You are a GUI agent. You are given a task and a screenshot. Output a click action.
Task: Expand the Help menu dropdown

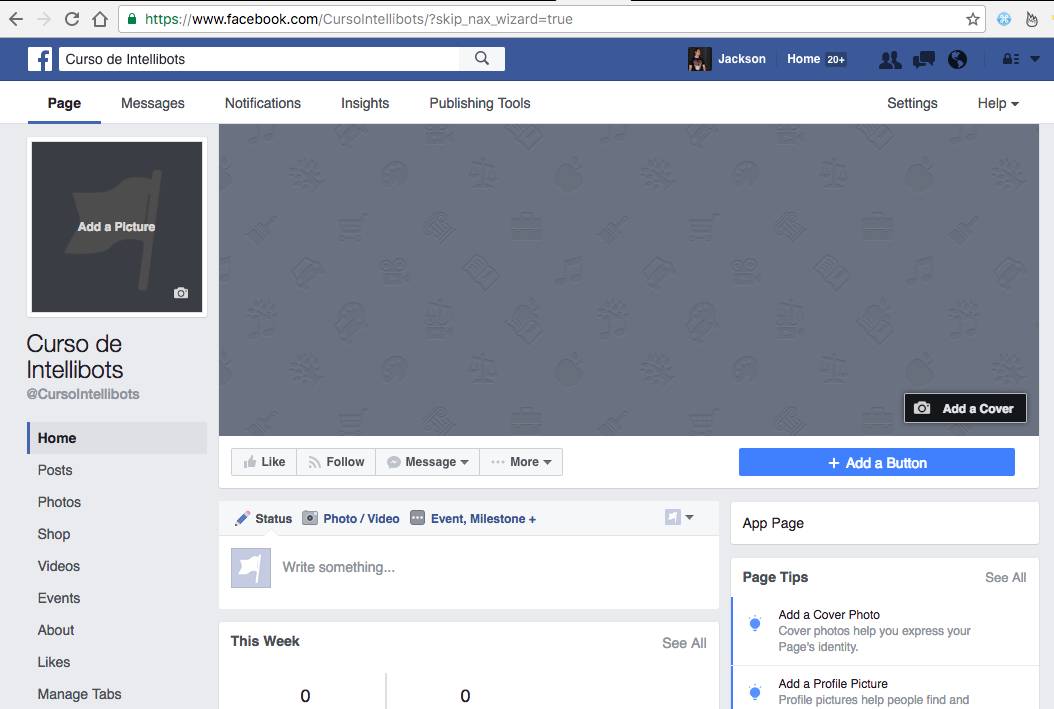(997, 102)
